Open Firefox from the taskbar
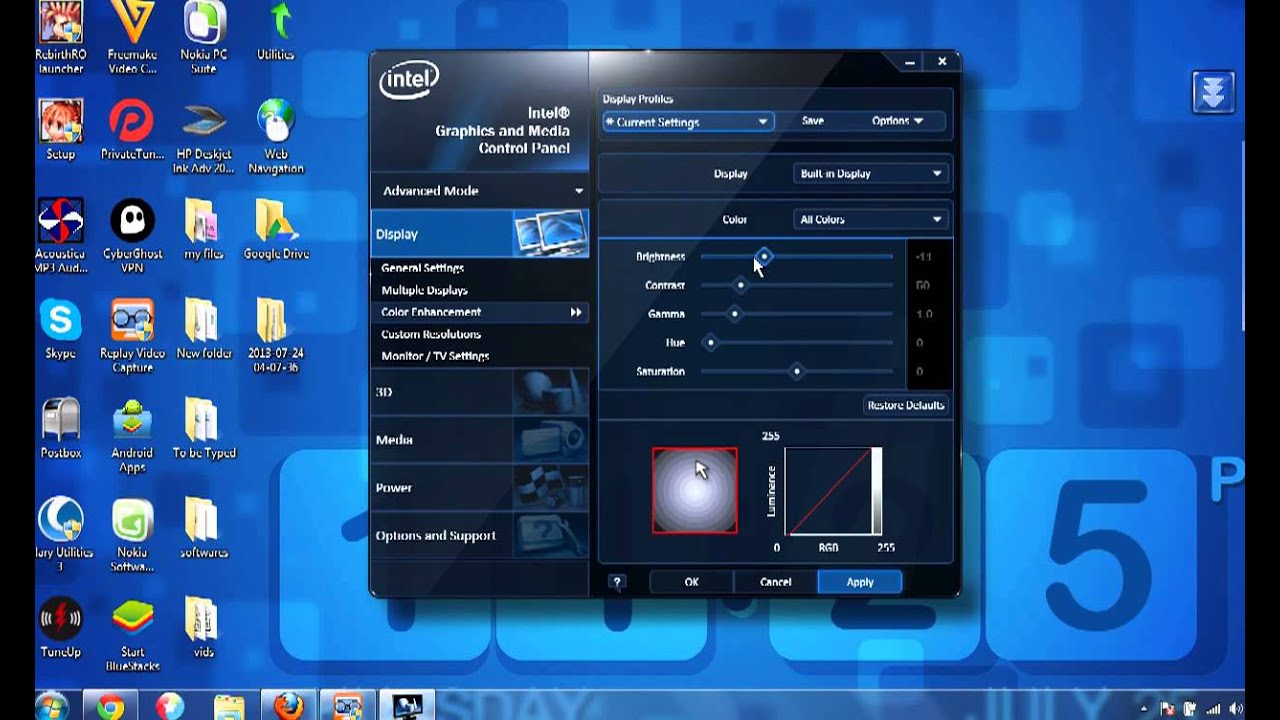 pos(288,706)
